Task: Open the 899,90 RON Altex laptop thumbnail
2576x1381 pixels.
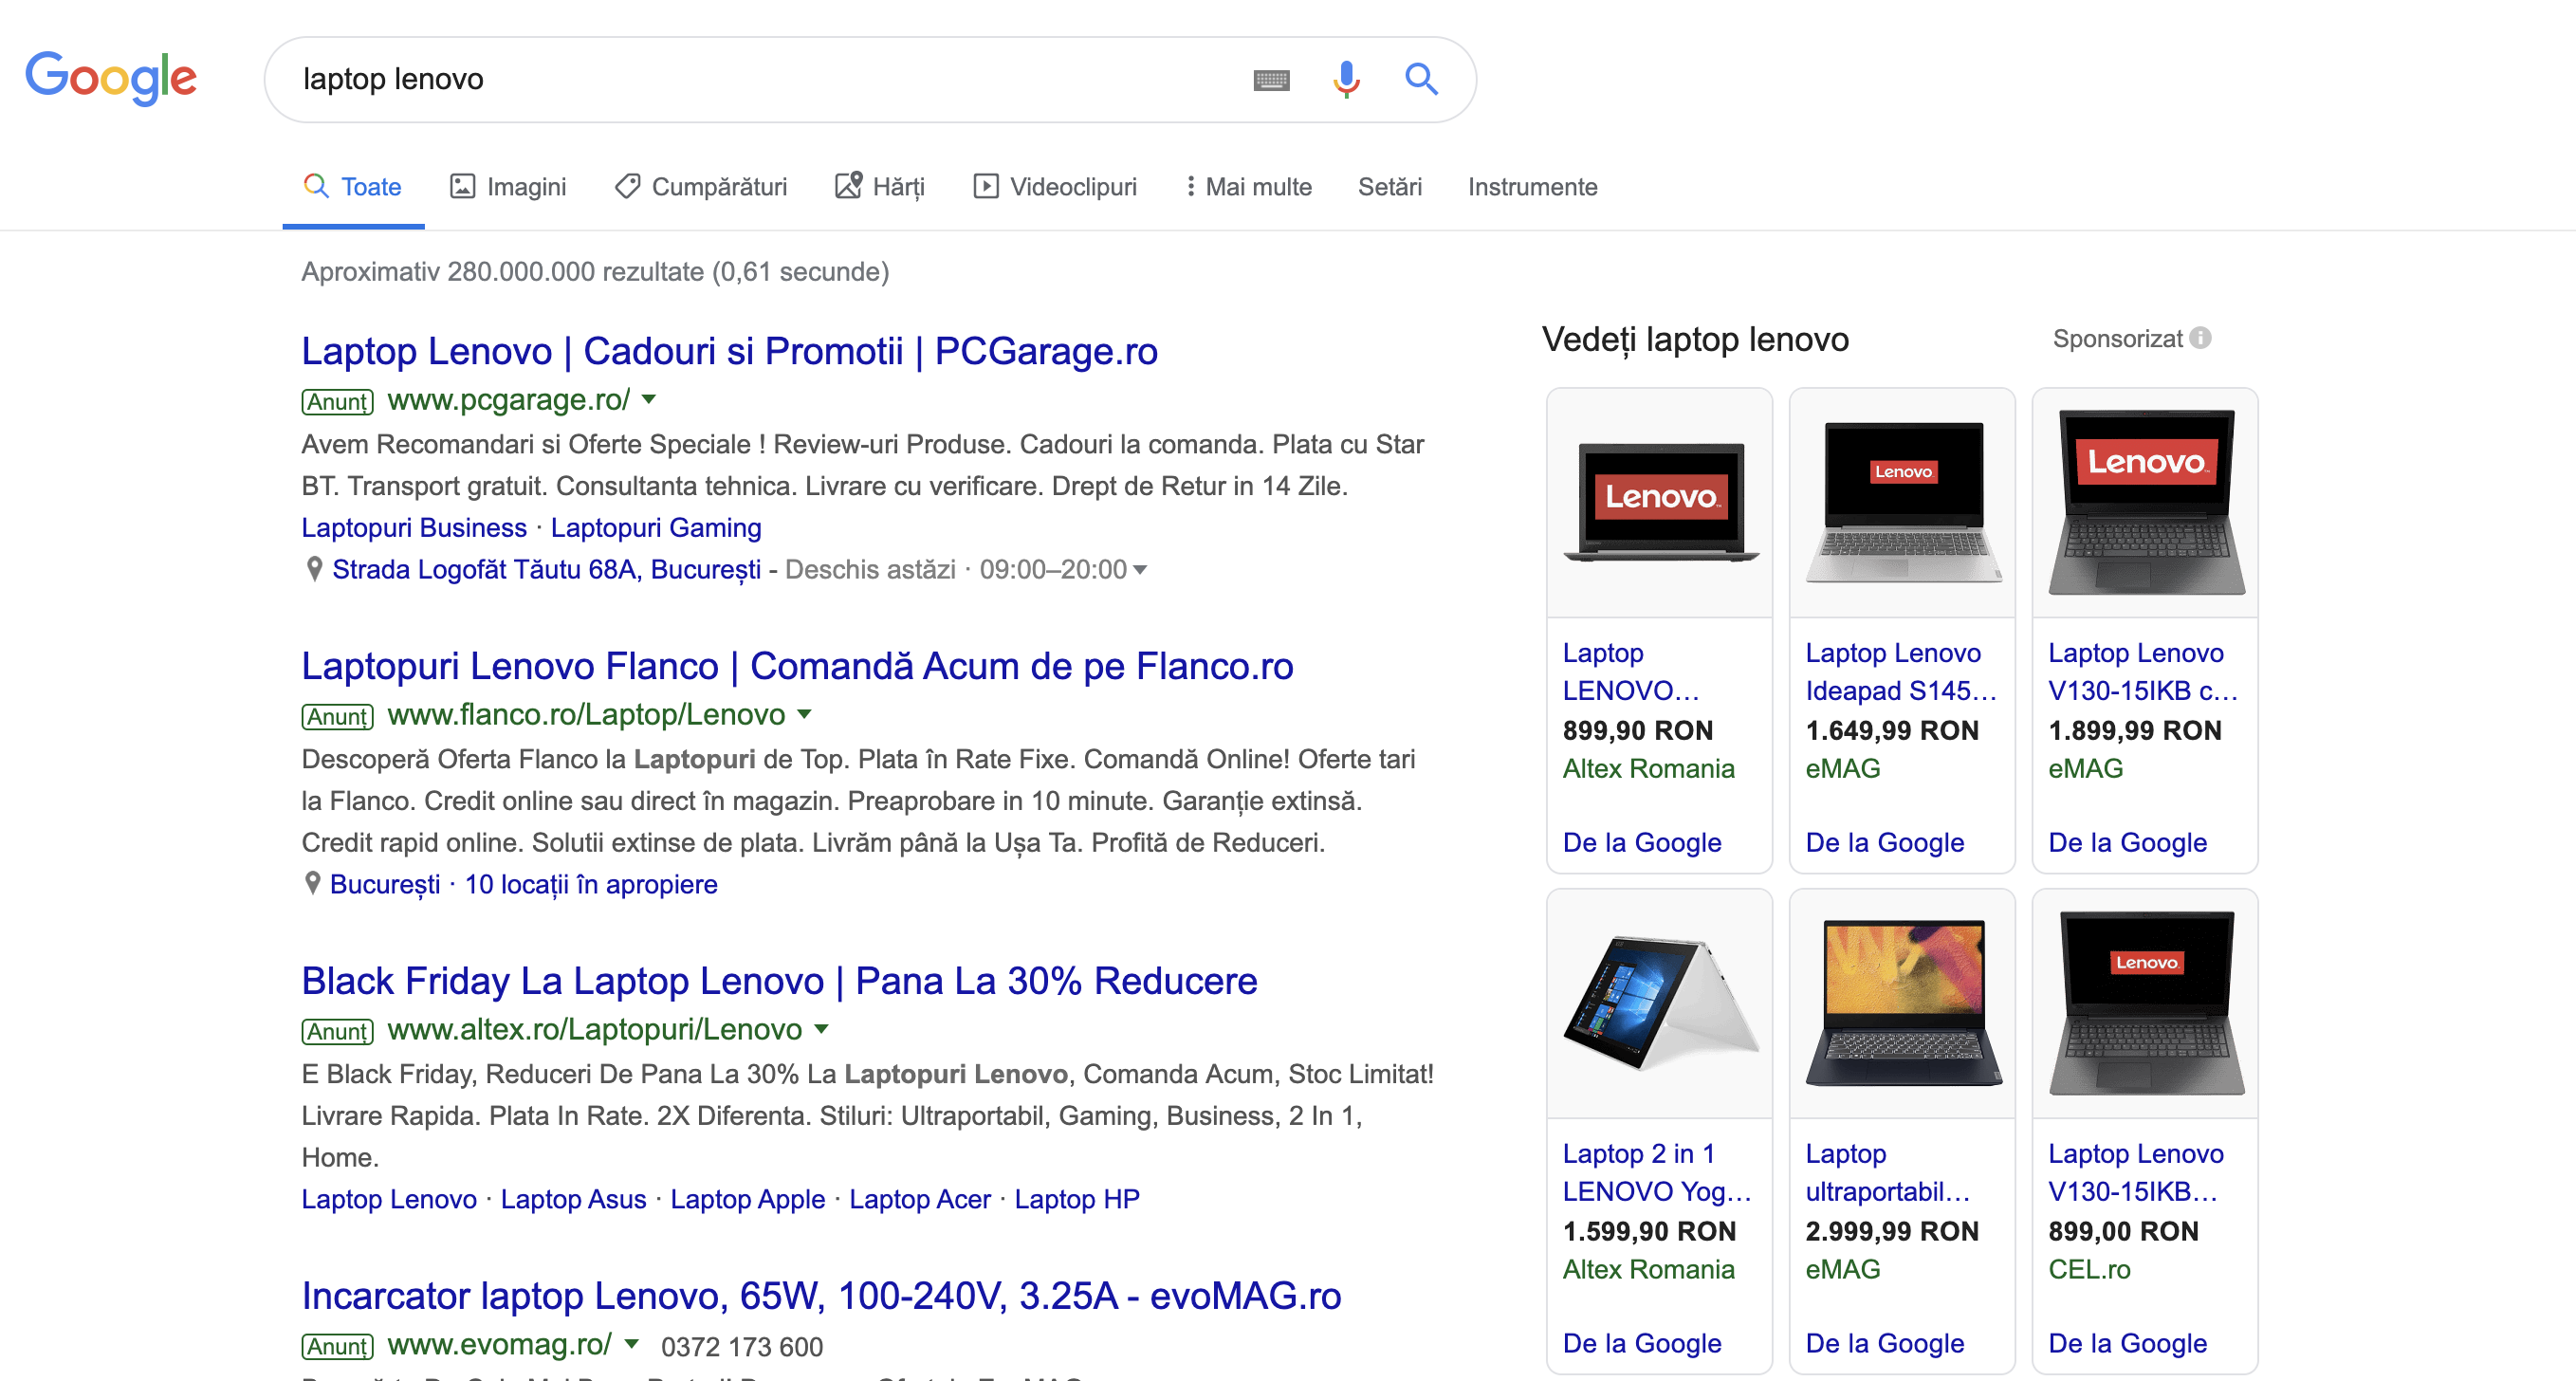Action: (x=1660, y=502)
